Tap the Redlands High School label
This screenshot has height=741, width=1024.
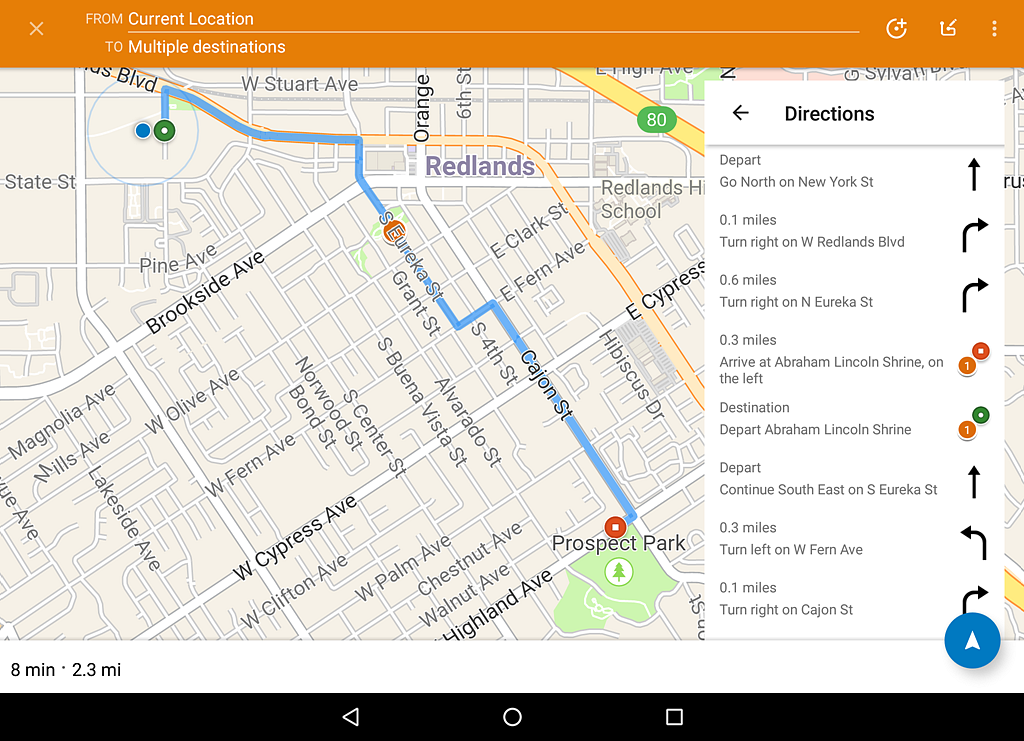coord(652,198)
